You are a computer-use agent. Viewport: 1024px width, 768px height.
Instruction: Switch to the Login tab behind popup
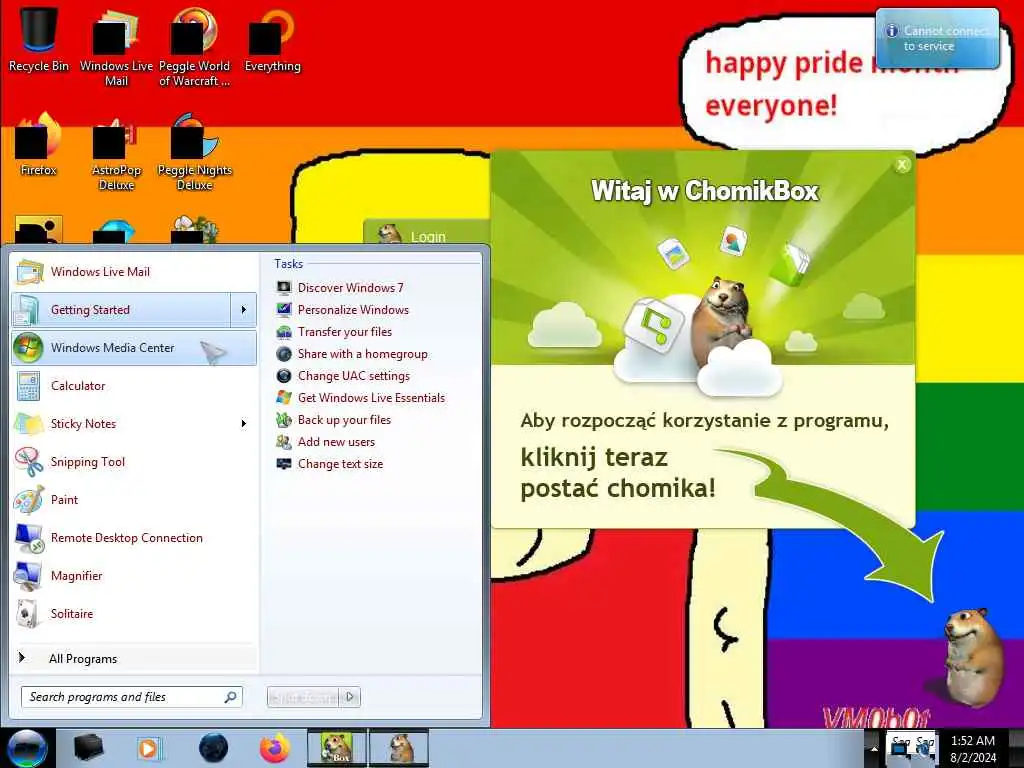pyautogui.click(x=428, y=235)
